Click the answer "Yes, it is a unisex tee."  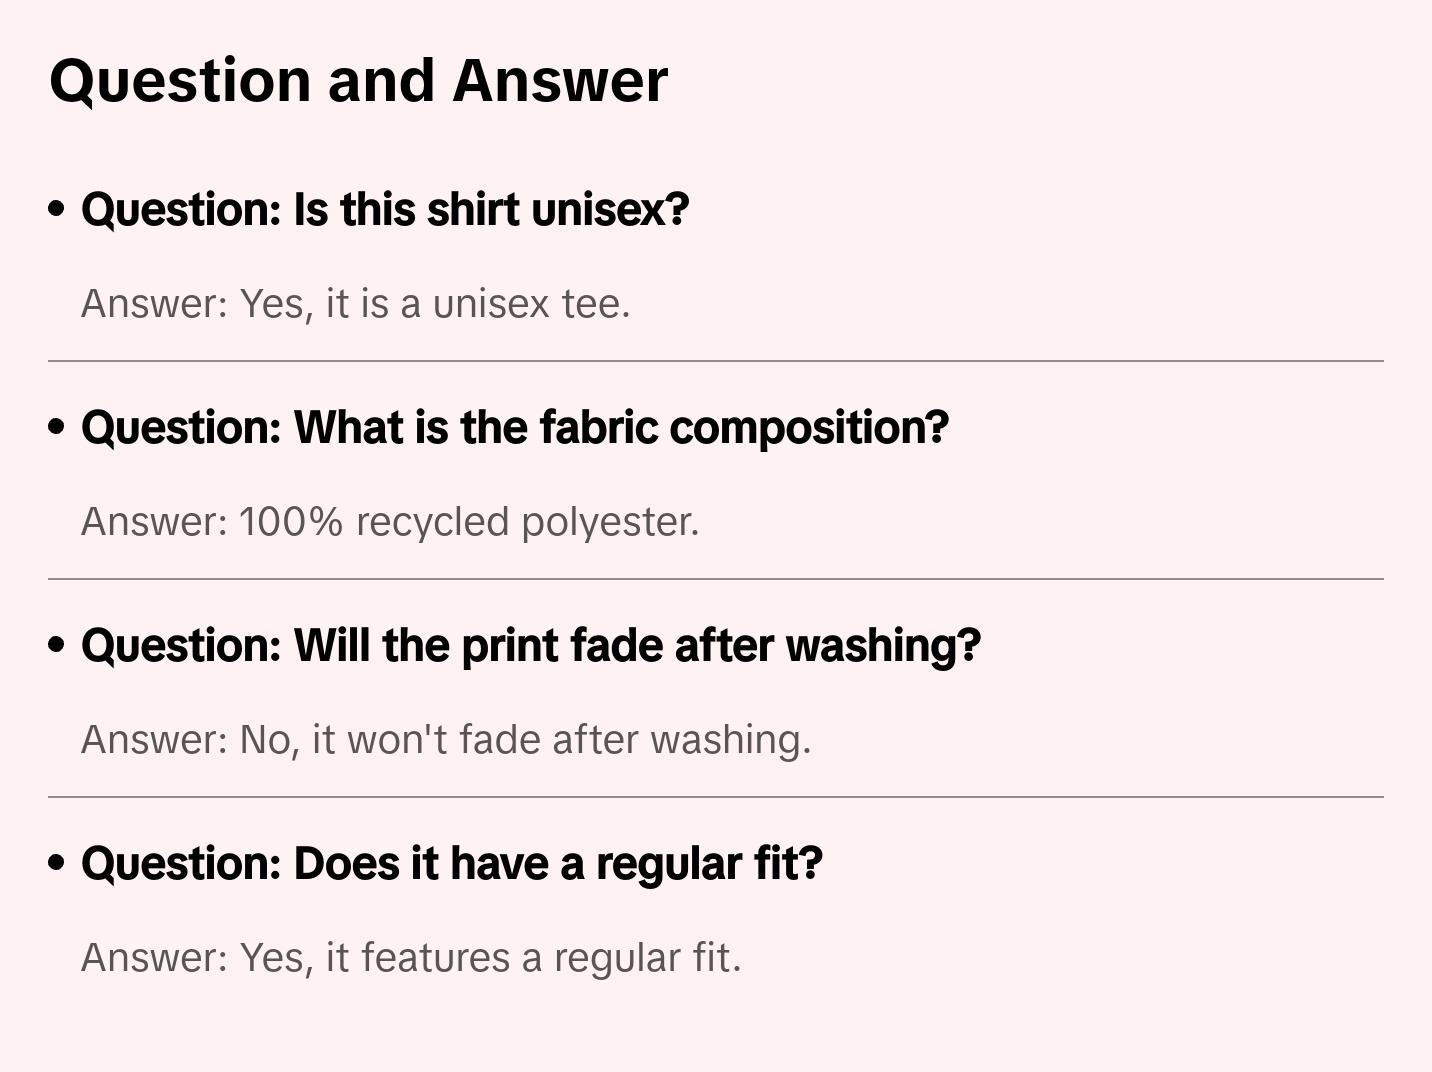pos(356,304)
